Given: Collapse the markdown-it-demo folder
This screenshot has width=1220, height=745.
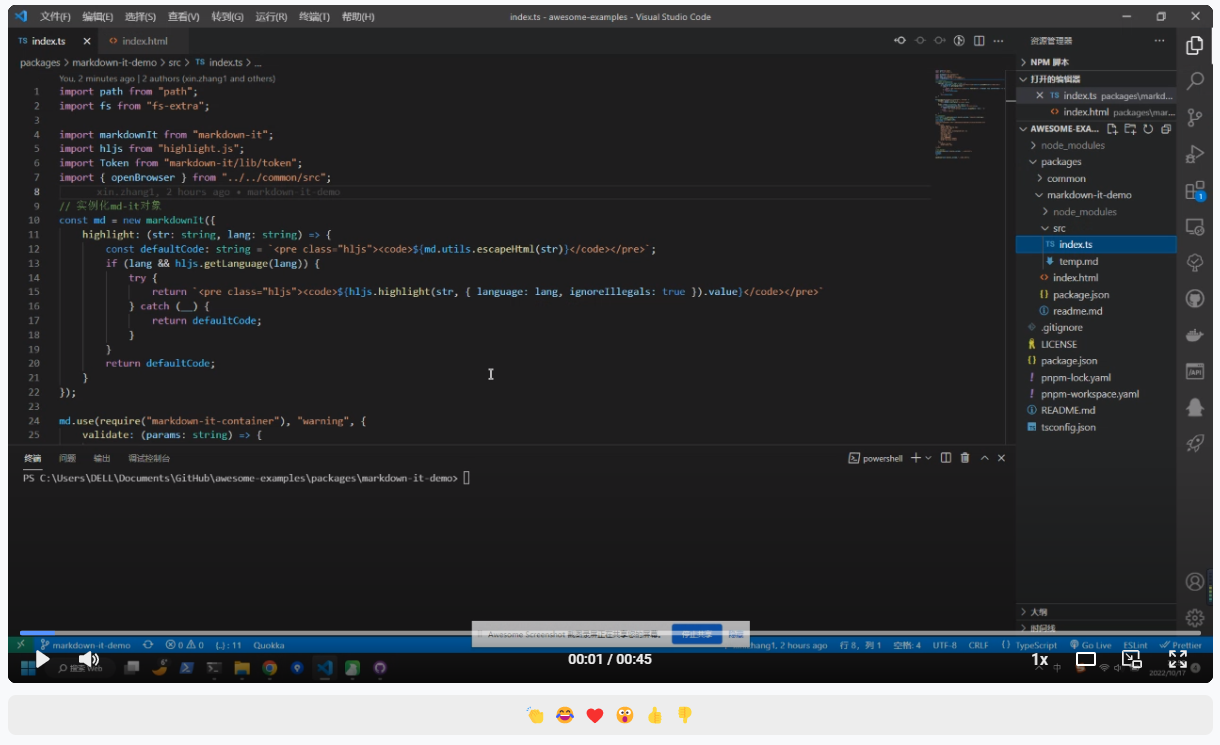Looking at the screenshot, I should pyautogui.click(x=1097, y=195).
